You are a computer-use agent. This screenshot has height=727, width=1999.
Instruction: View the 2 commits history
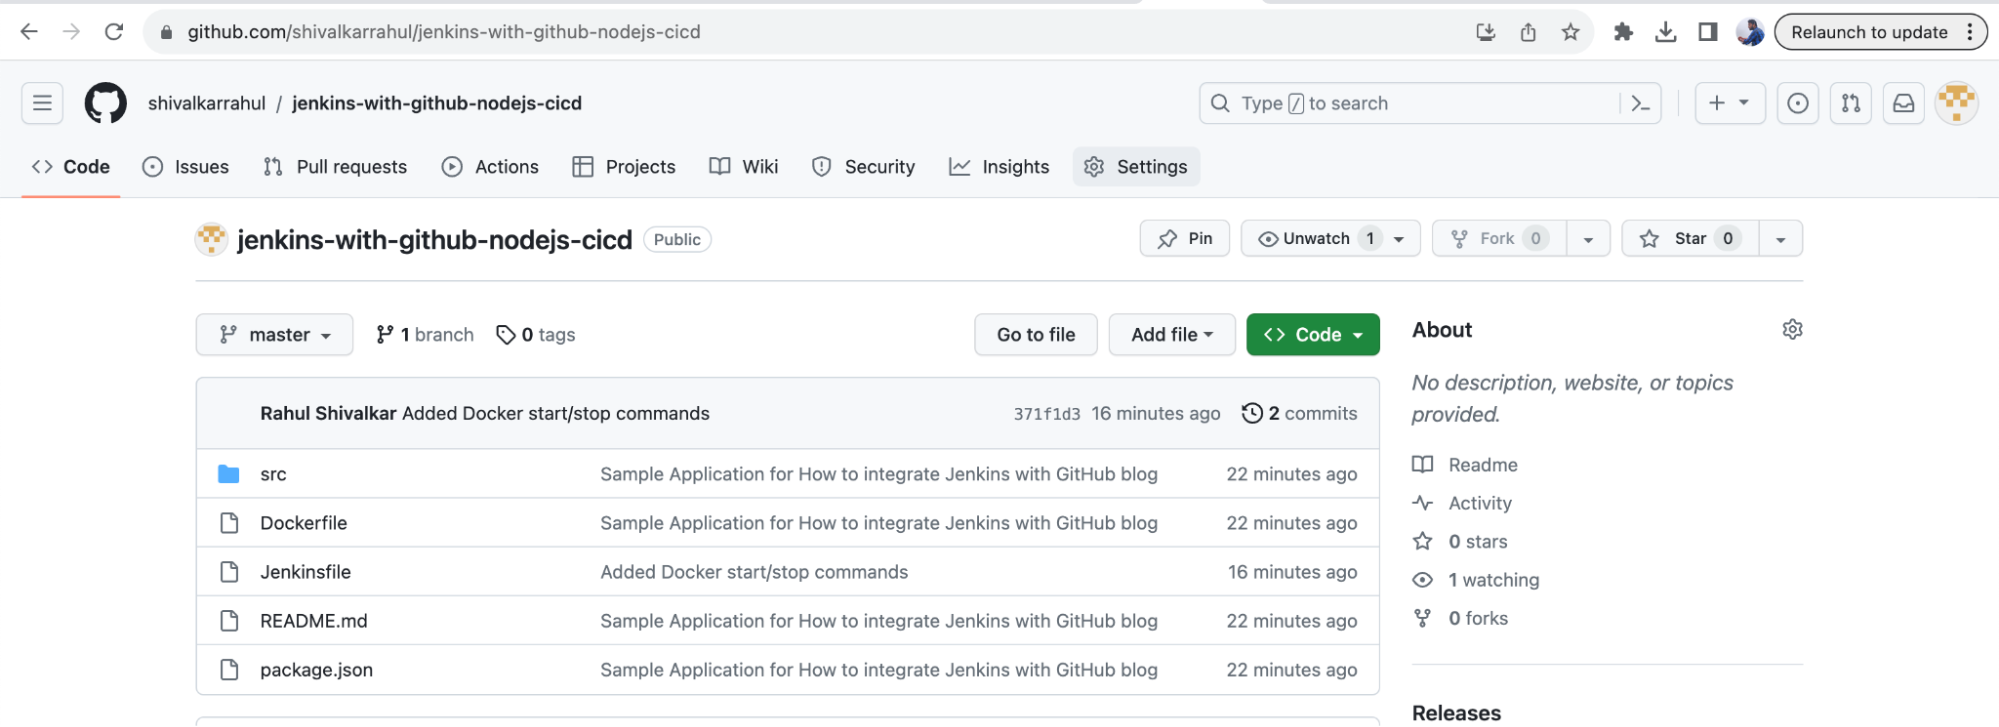click(1299, 413)
